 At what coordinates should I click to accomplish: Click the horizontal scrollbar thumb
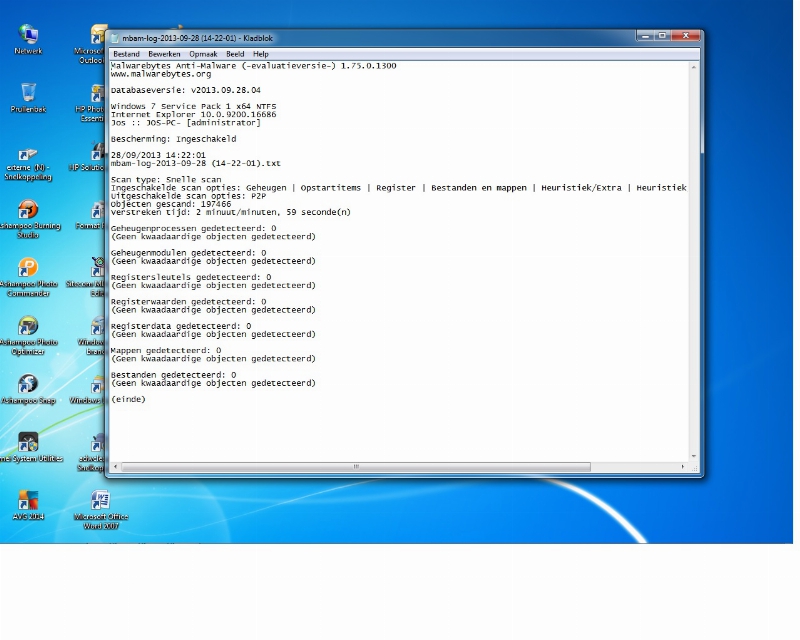coord(356,466)
